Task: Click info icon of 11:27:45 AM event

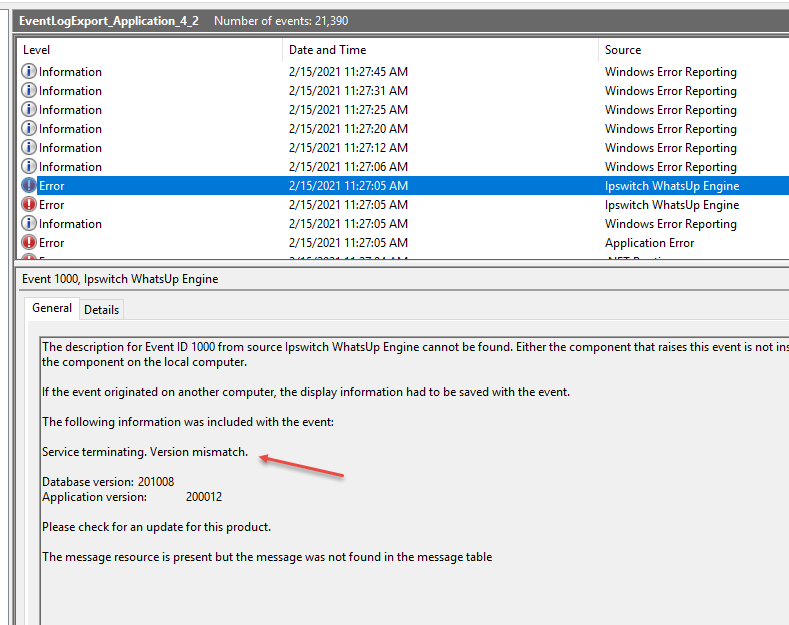Action: (x=29, y=71)
